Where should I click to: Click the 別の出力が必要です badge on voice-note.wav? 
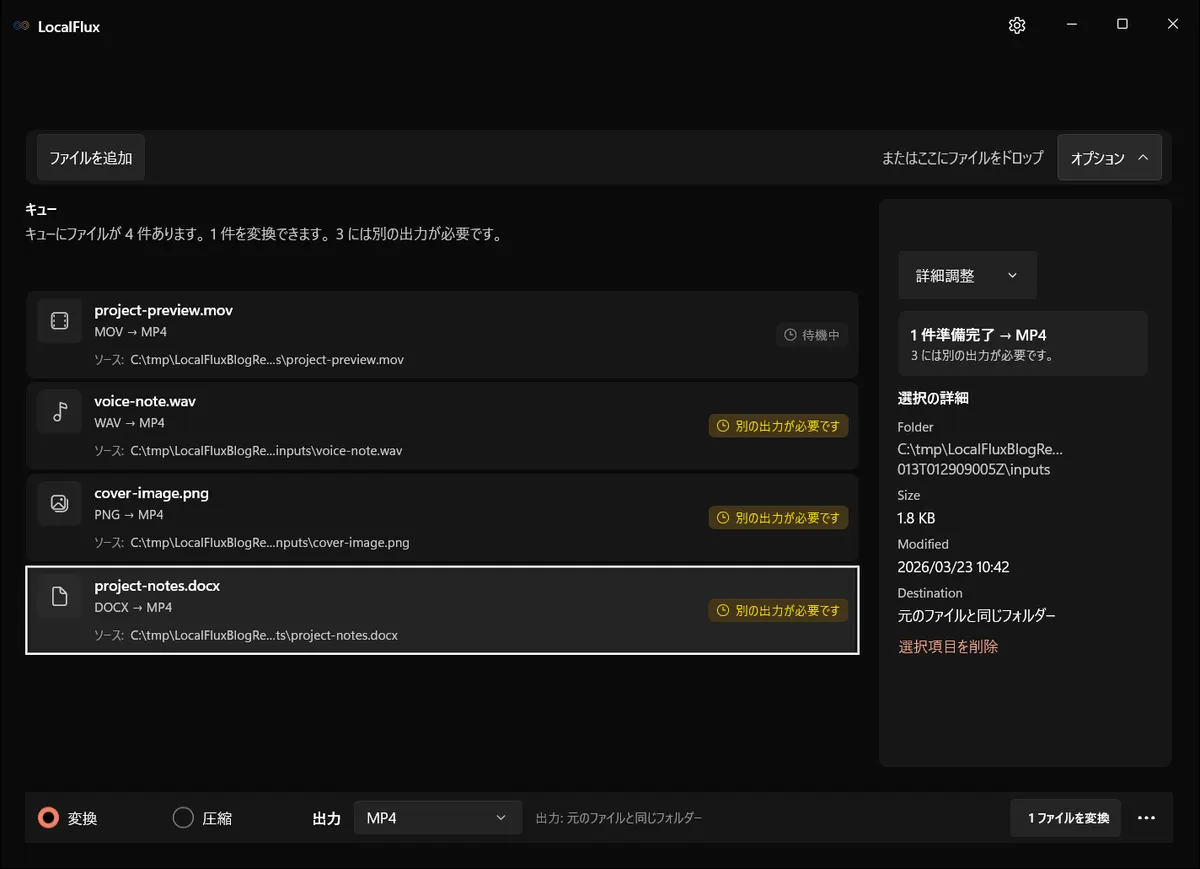[x=778, y=426]
